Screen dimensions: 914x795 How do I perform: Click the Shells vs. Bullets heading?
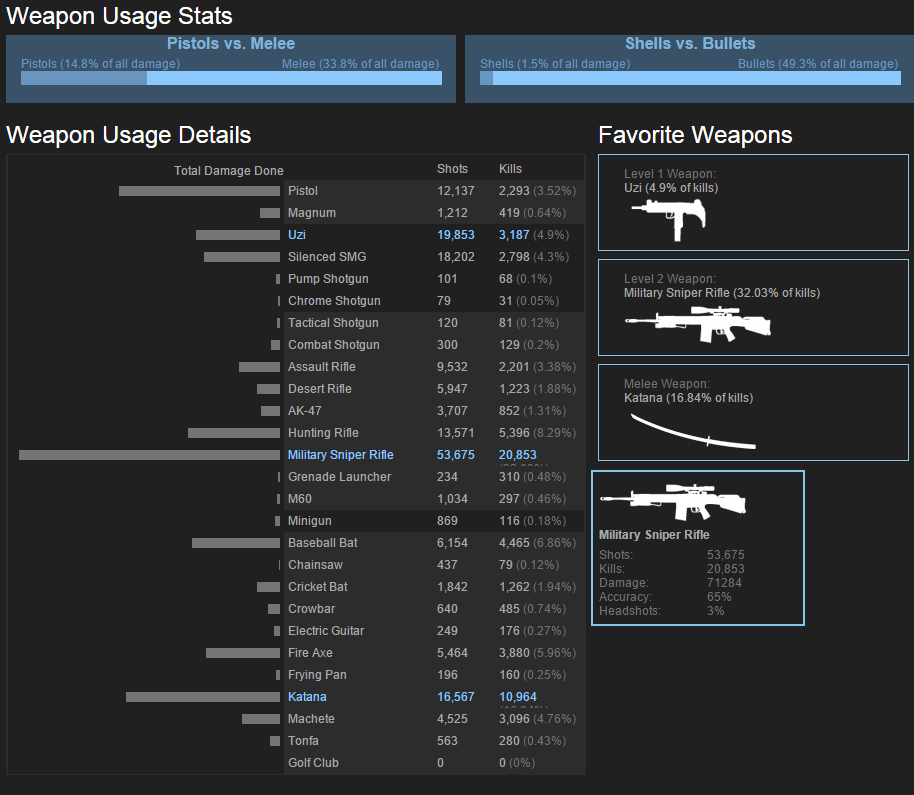(690, 44)
